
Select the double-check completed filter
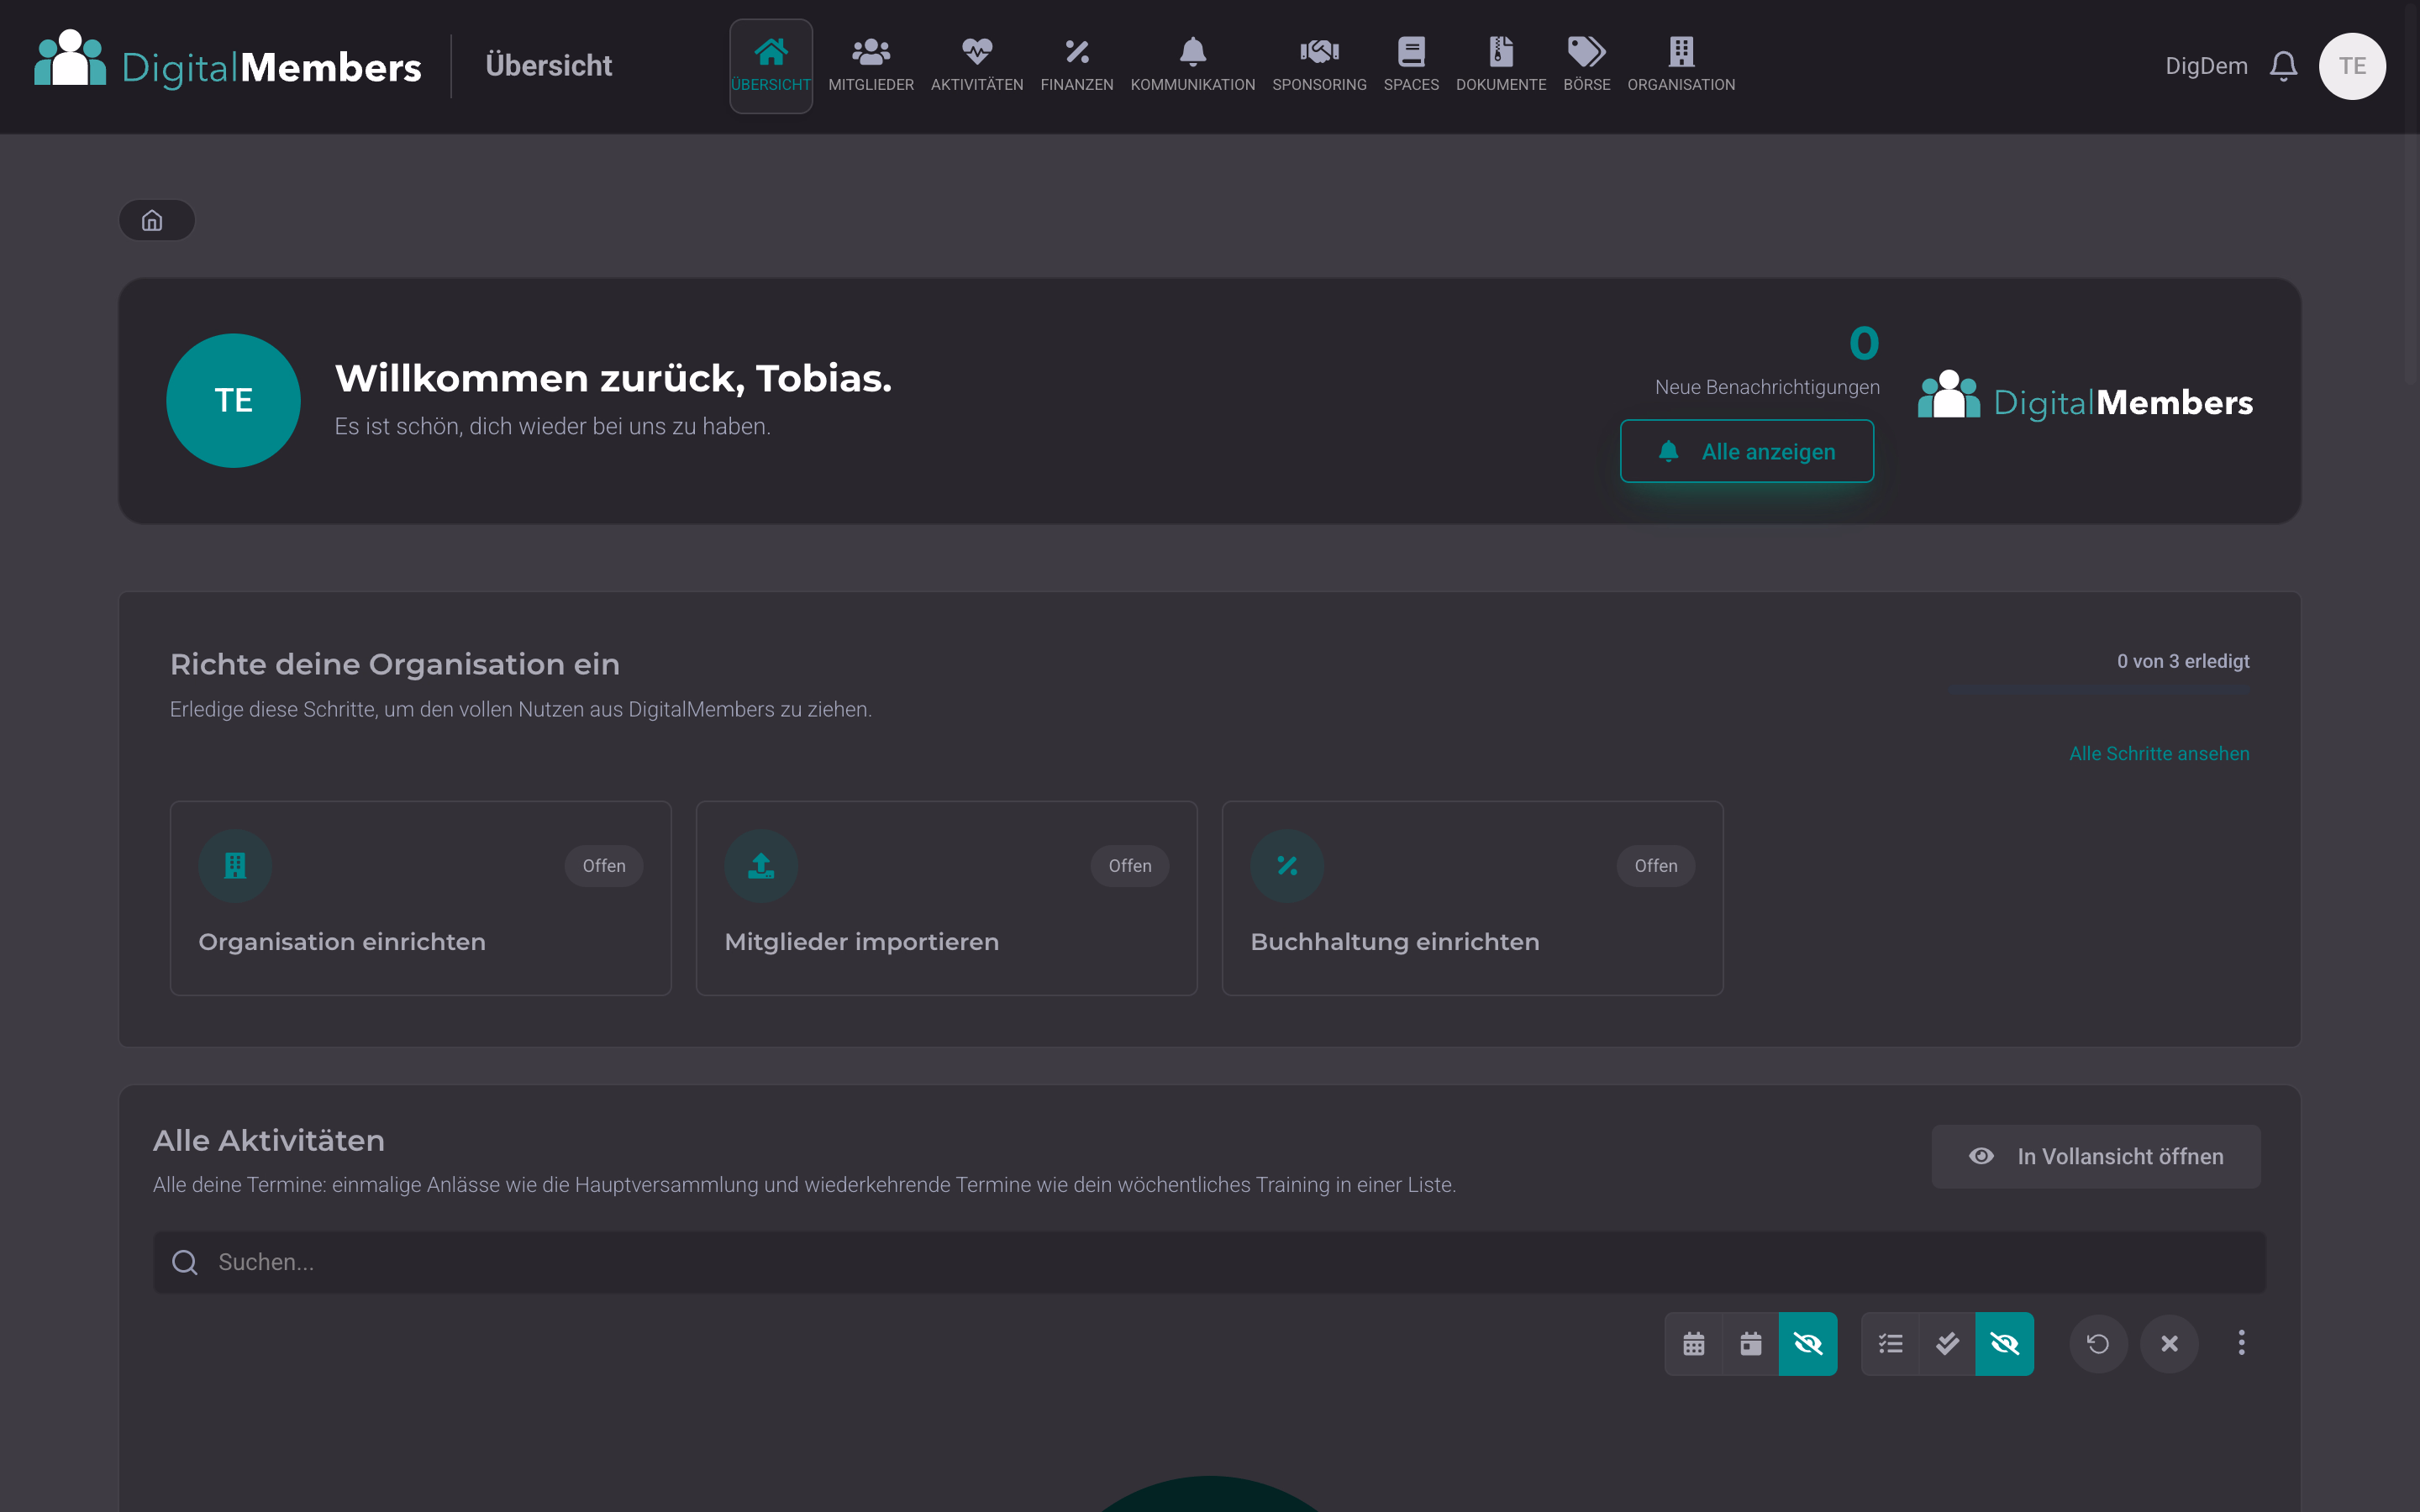(x=1947, y=1343)
